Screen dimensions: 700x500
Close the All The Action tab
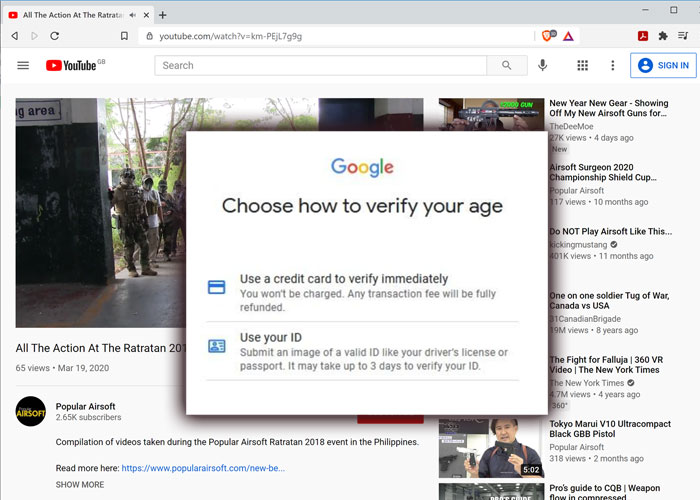coord(146,15)
